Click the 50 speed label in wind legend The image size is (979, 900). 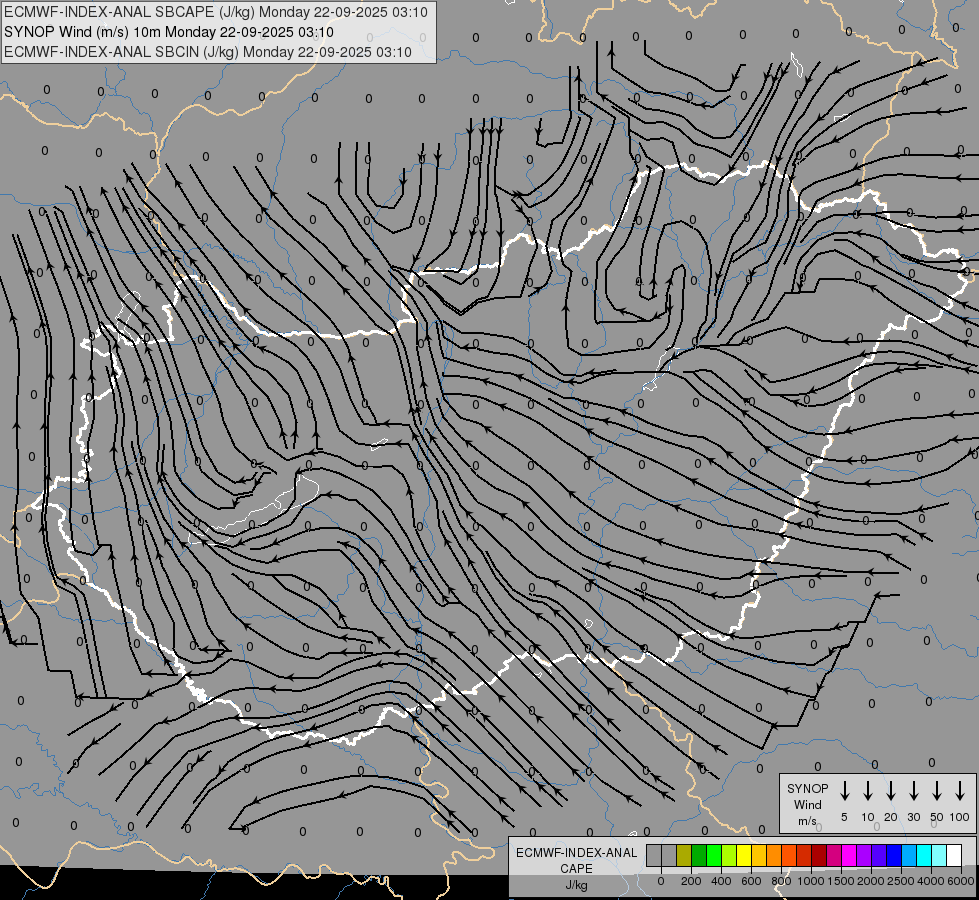(937, 817)
